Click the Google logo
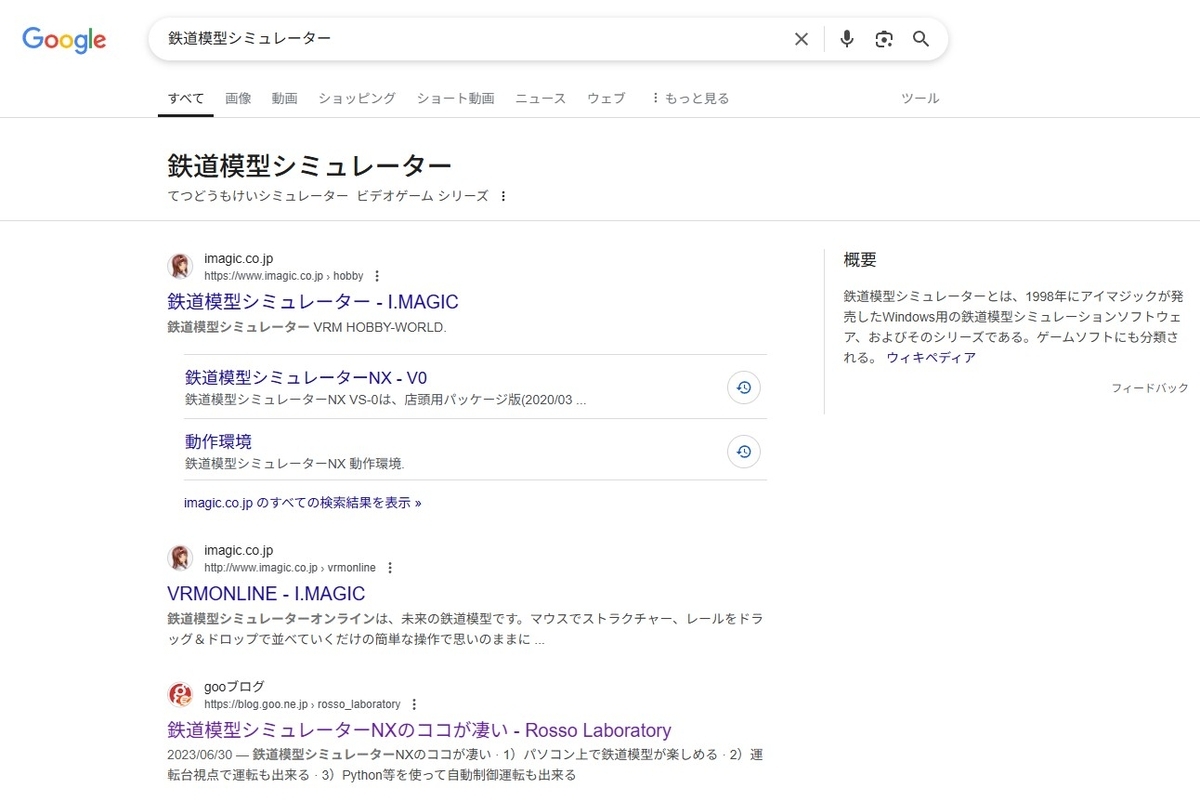The height and width of the screenshot is (801, 1200). pyautogui.click(x=64, y=39)
